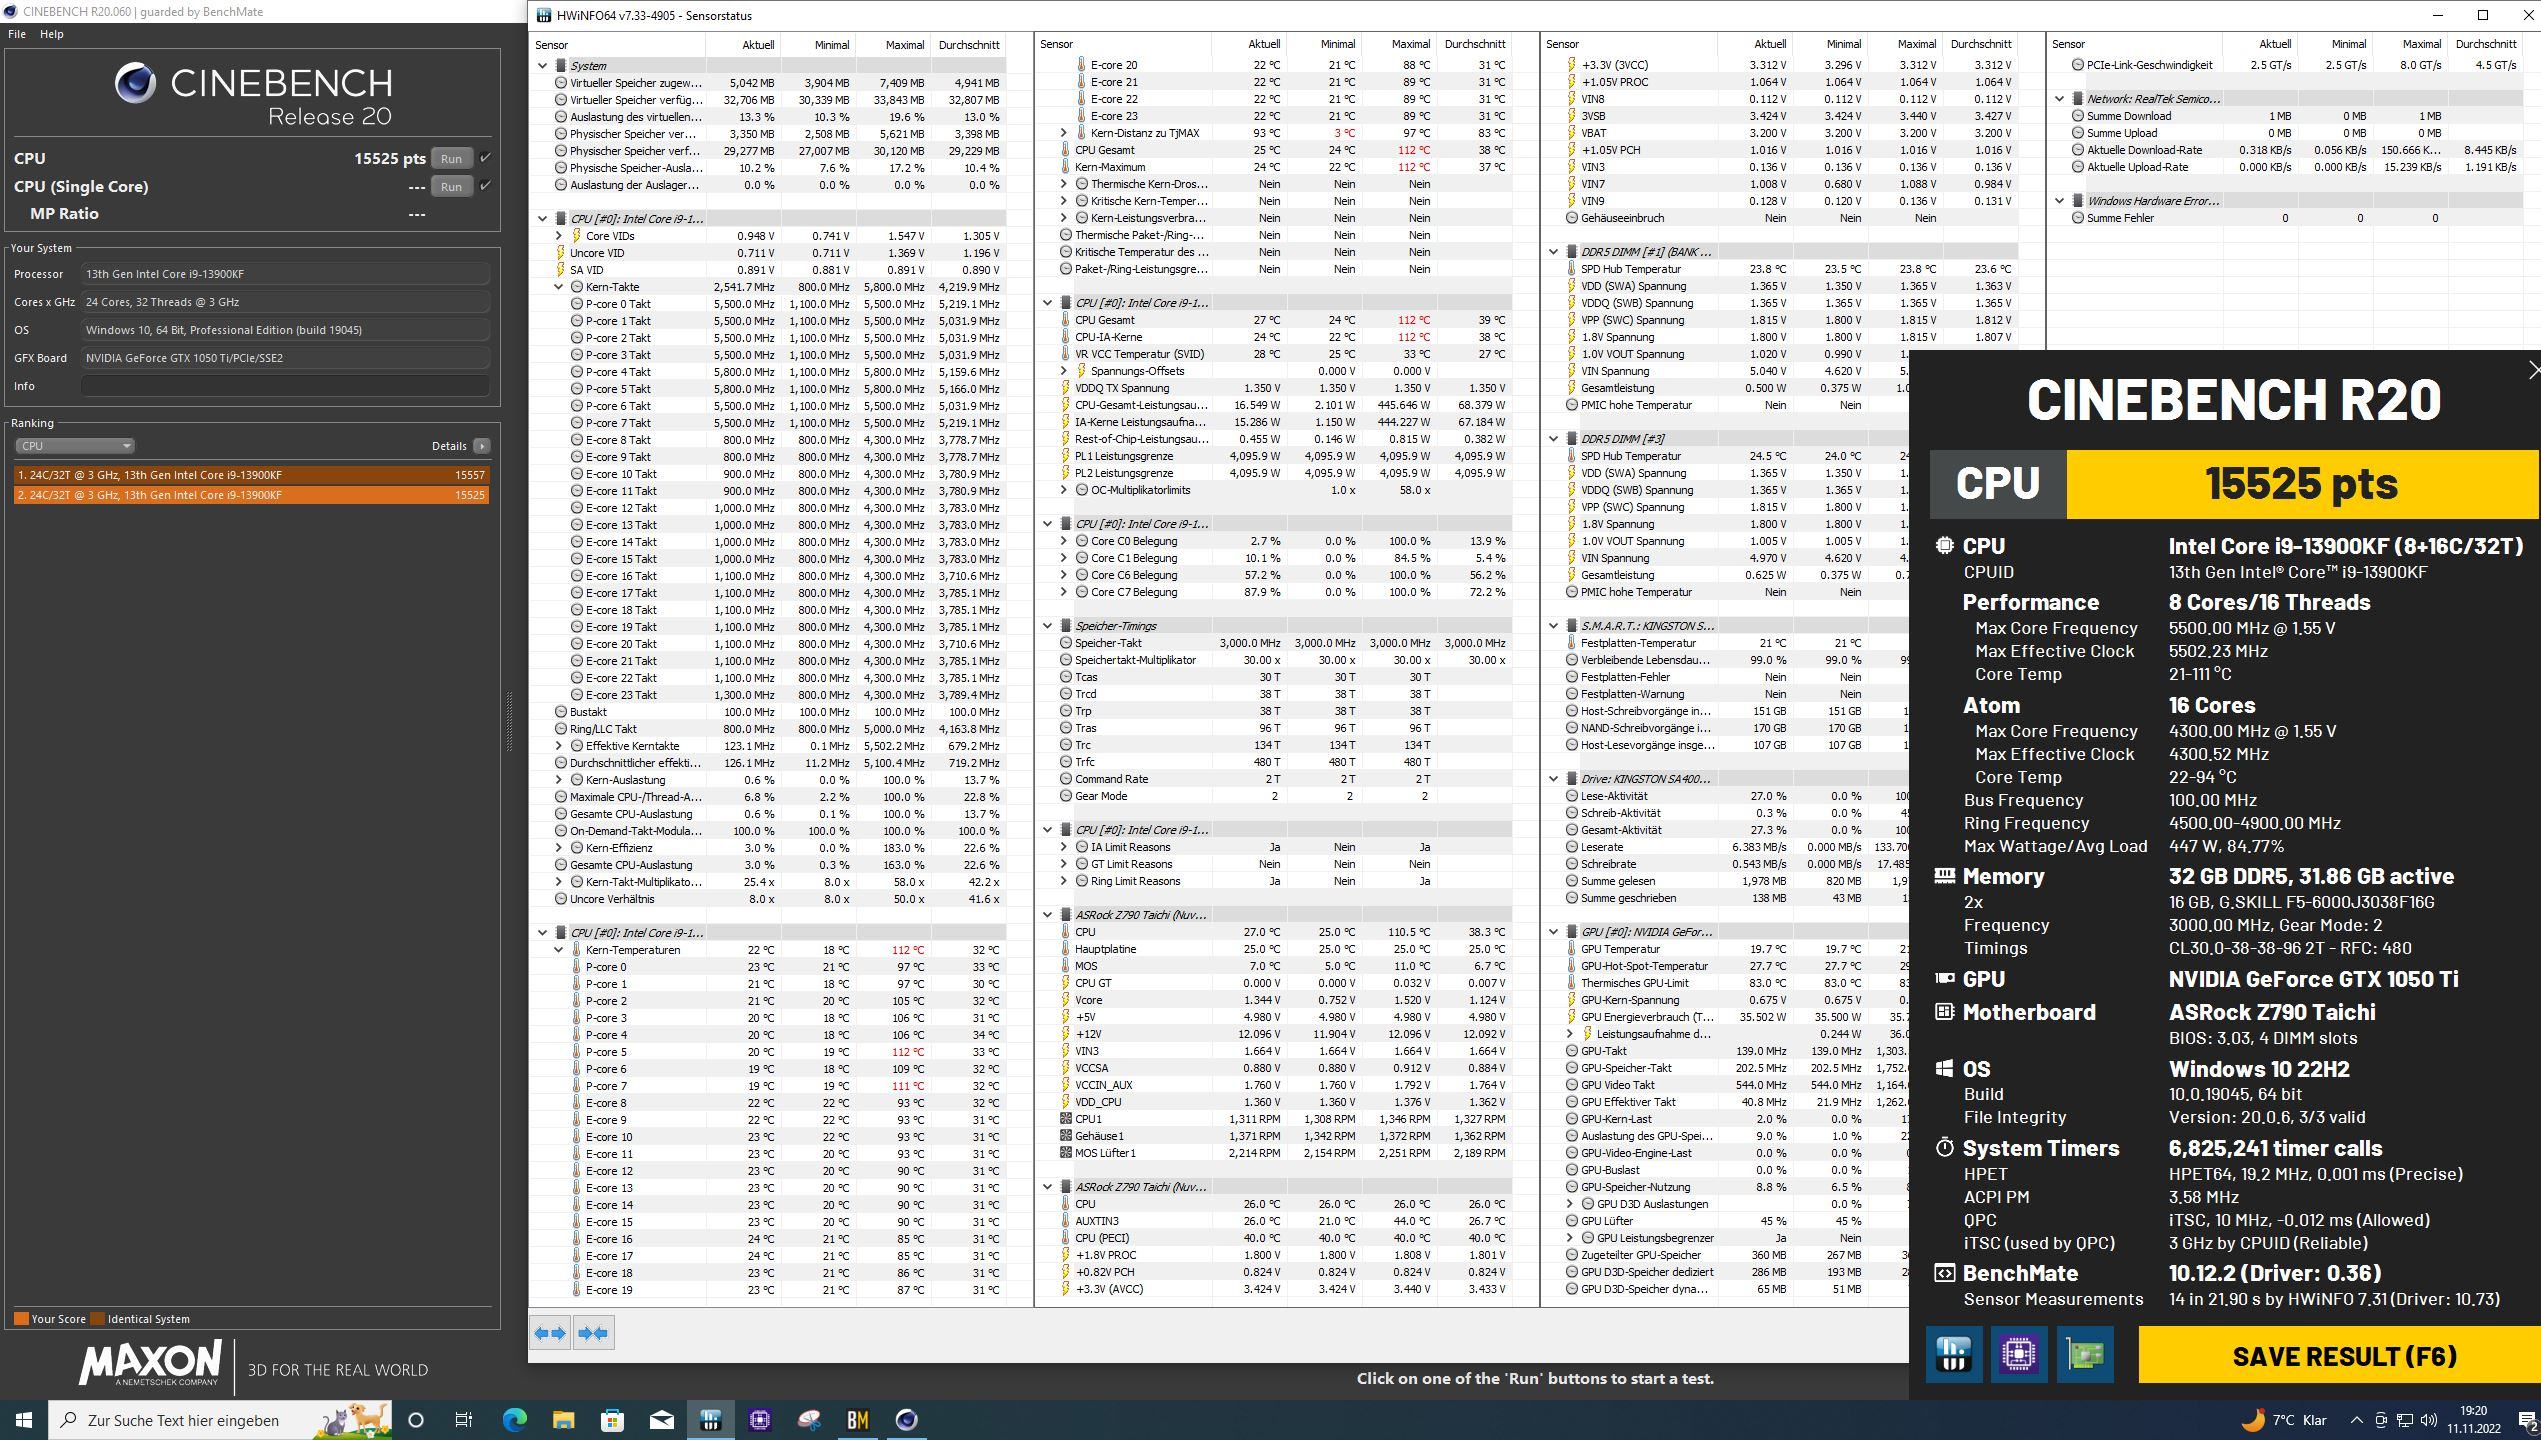Collapse the Kern-Takte tree node

click(559, 287)
